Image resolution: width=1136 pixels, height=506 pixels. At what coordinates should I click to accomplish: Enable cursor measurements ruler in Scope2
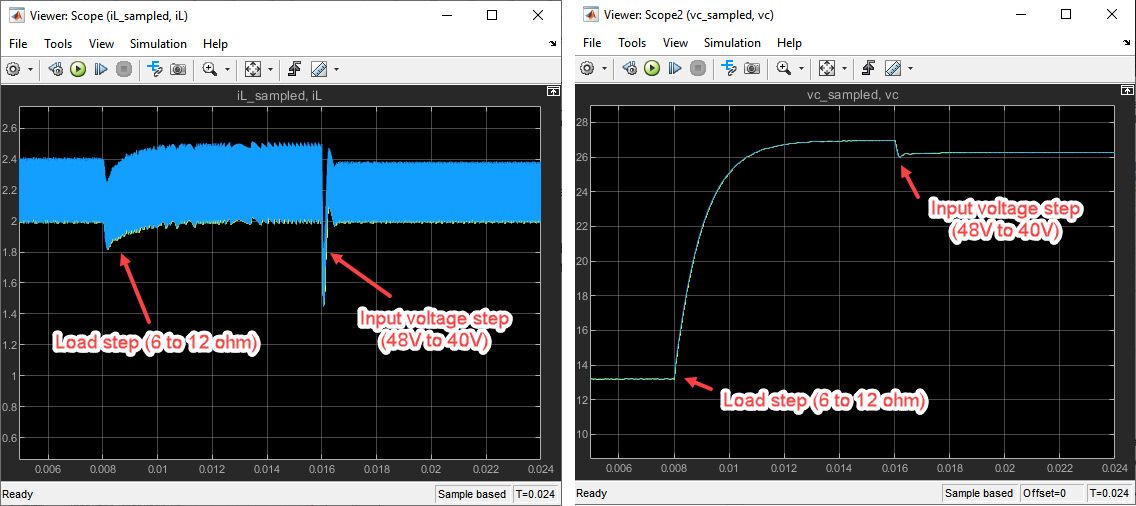click(x=893, y=68)
